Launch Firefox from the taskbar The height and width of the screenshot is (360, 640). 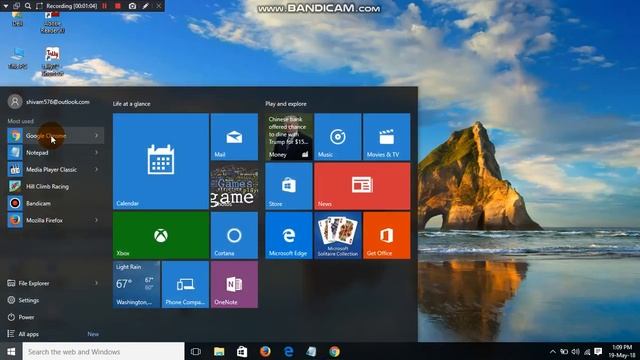[x=265, y=351]
